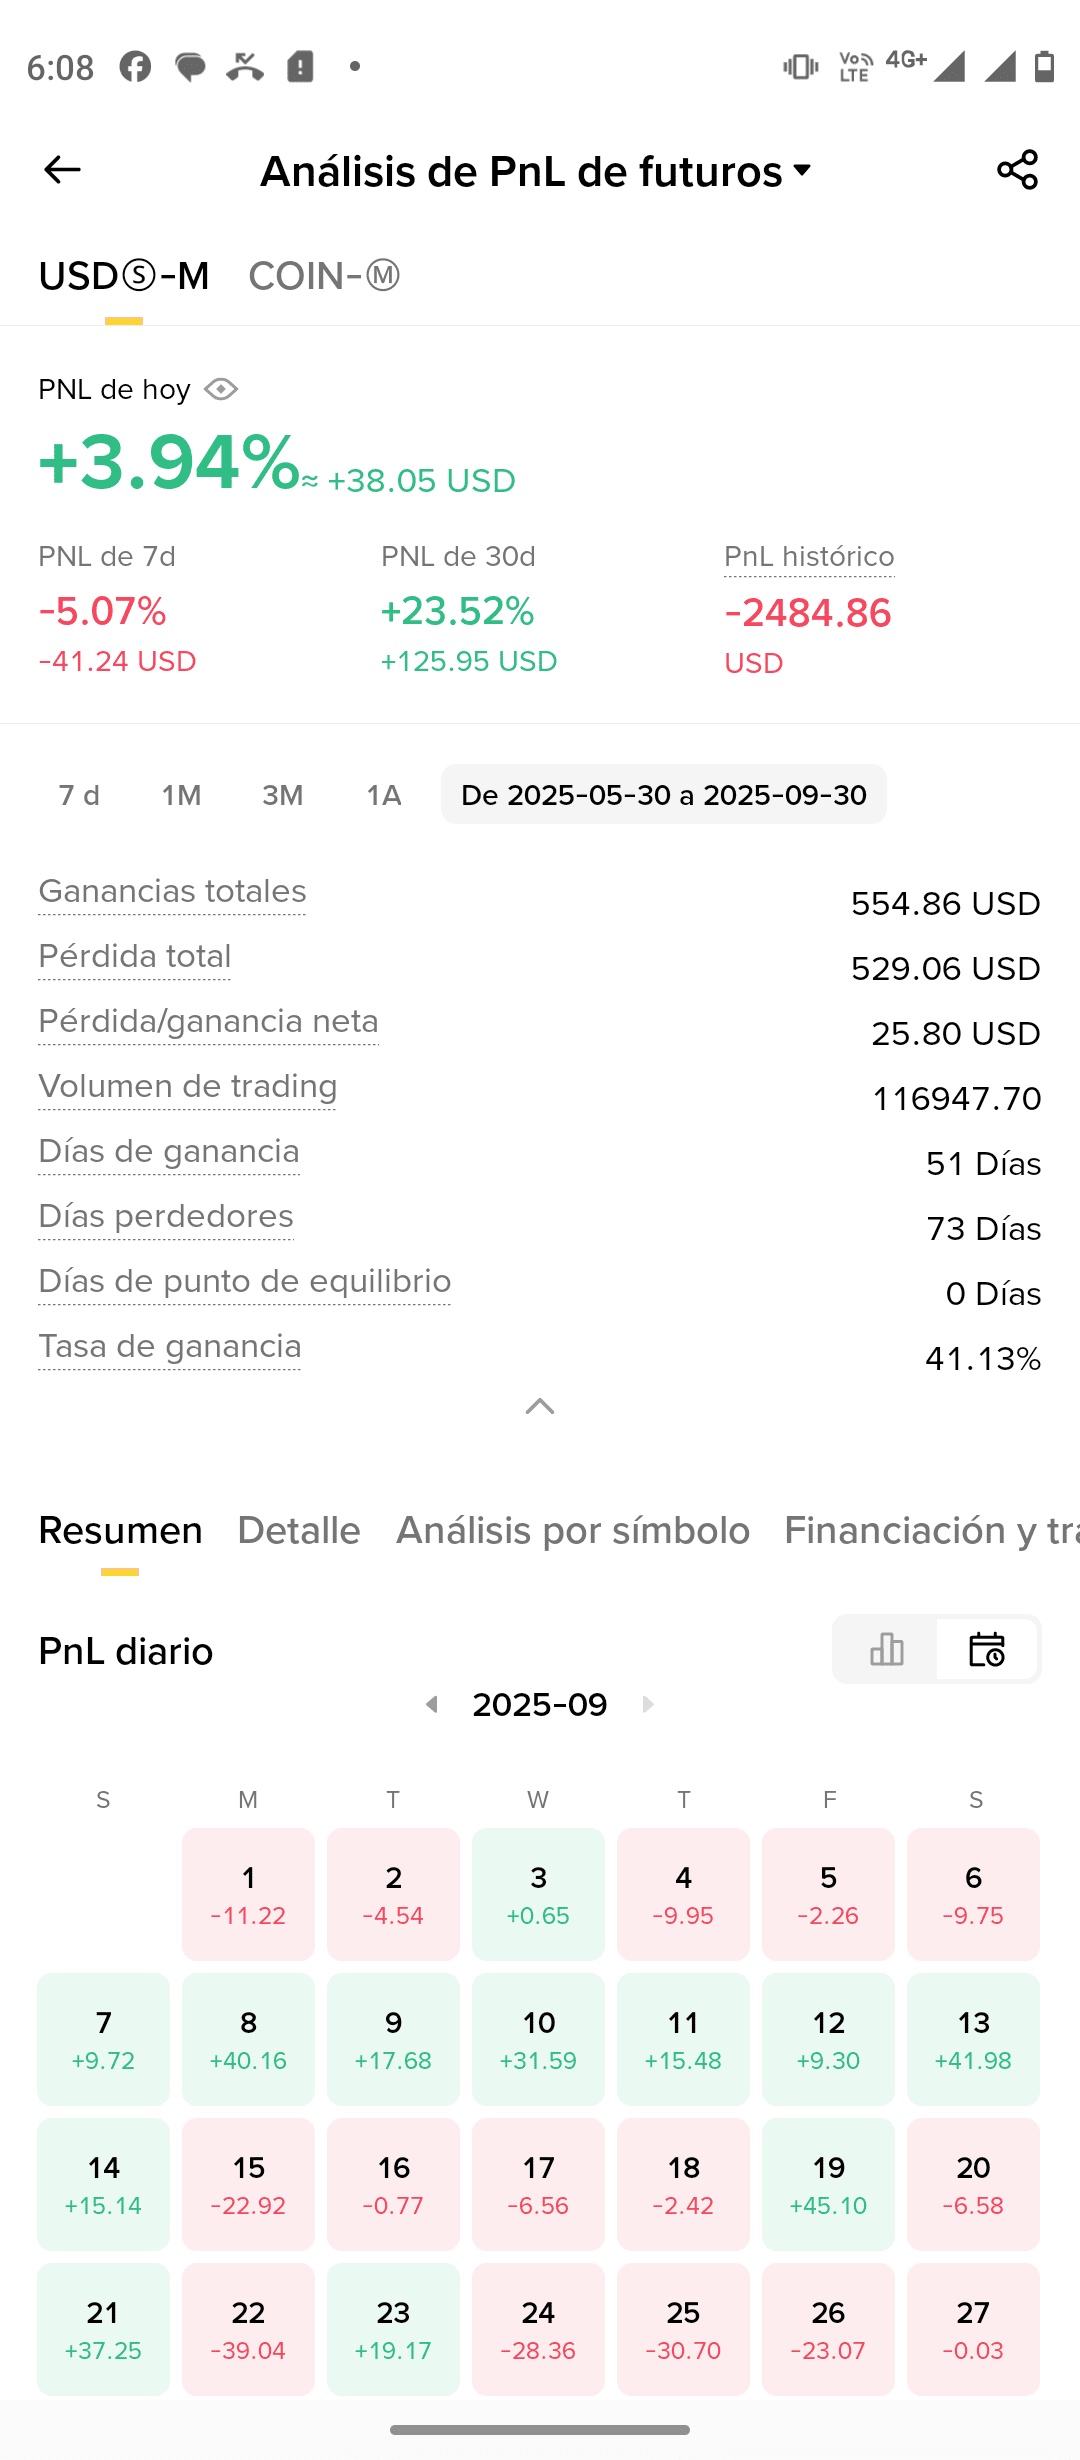Go to next month arrow
Screen dimensions: 1080x2460
tap(648, 1704)
